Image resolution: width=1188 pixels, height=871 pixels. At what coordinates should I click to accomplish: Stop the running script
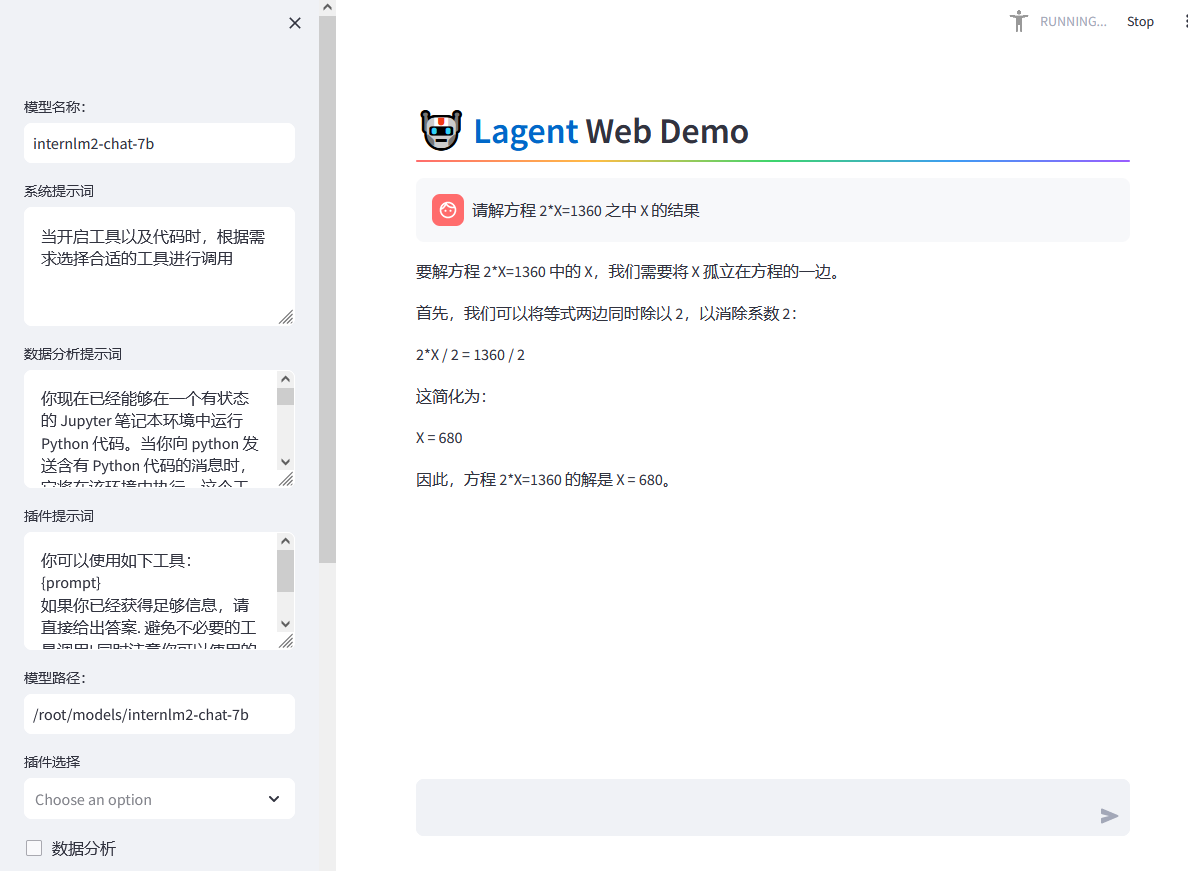click(1140, 22)
